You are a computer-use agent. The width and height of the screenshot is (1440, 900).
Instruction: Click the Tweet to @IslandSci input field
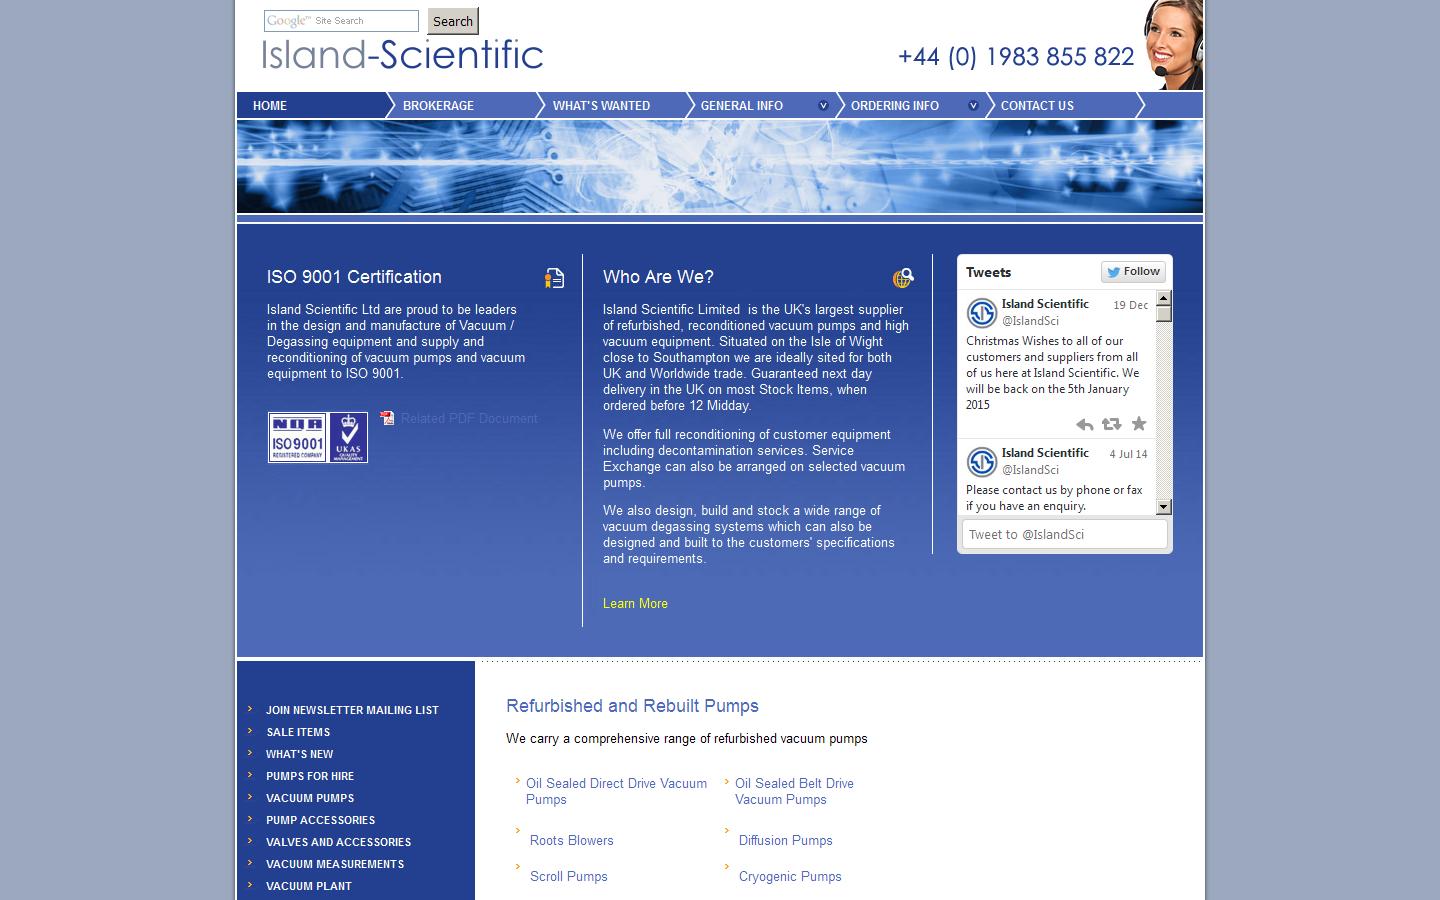[x=1064, y=533]
